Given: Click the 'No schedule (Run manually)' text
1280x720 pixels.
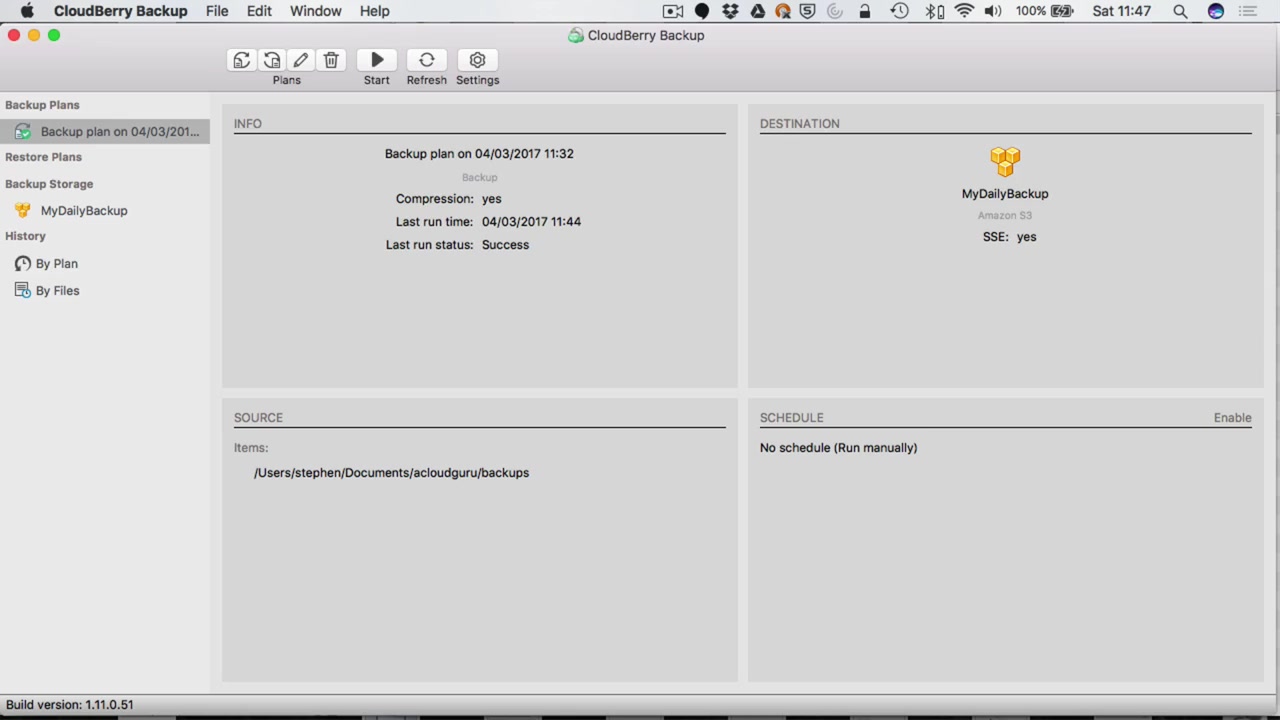Looking at the screenshot, I should 838,448.
